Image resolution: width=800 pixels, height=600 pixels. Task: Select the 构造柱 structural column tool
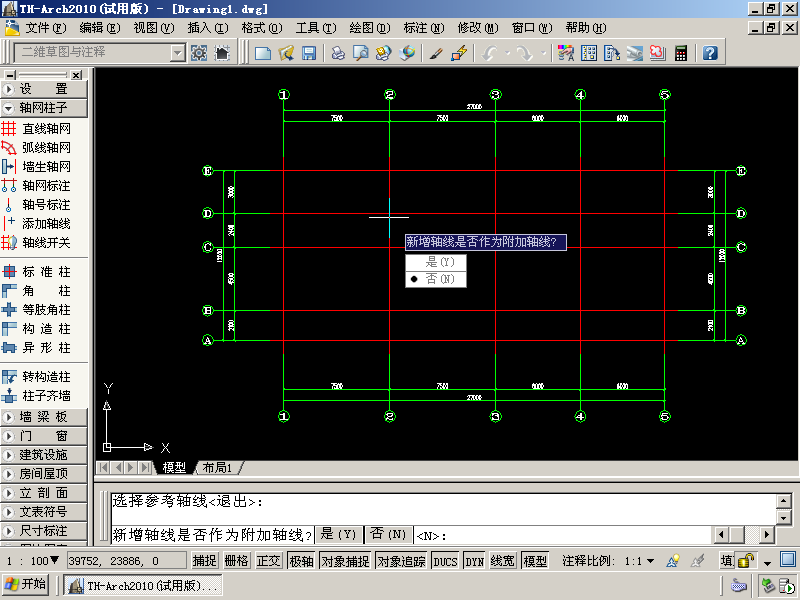point(37,329)
